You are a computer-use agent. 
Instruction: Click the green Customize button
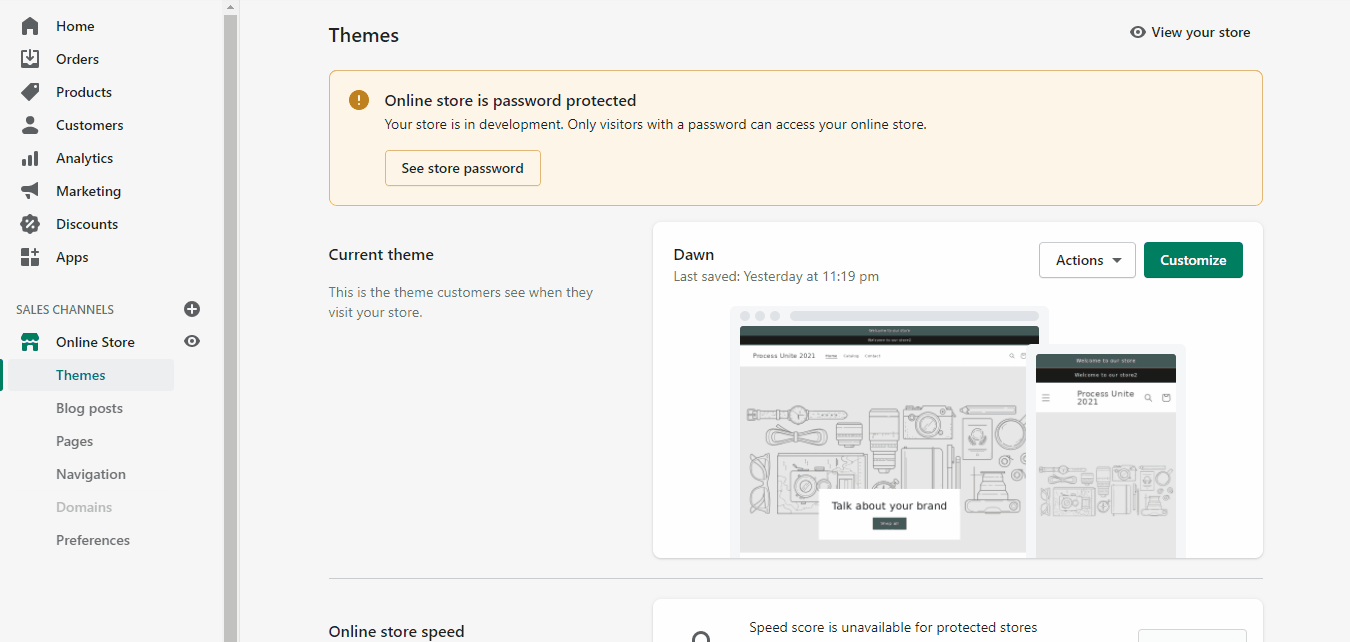pos(1193,260)
